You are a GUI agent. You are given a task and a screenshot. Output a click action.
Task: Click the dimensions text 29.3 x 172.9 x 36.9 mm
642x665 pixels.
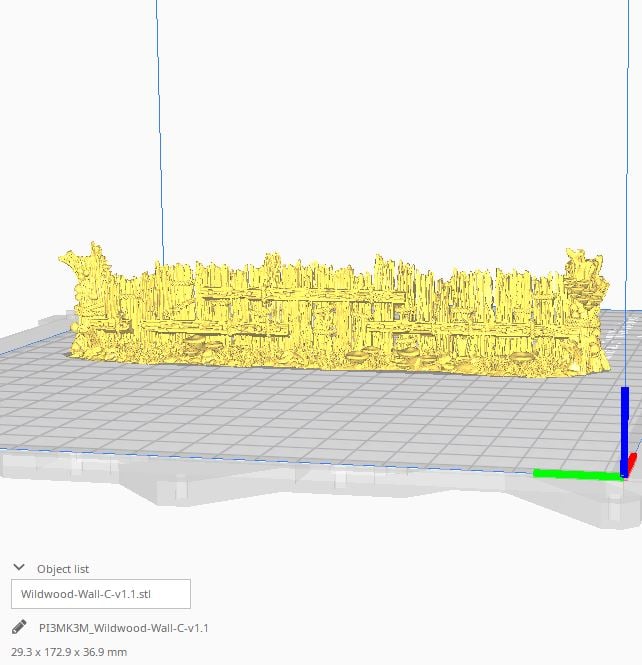point(69,652)
